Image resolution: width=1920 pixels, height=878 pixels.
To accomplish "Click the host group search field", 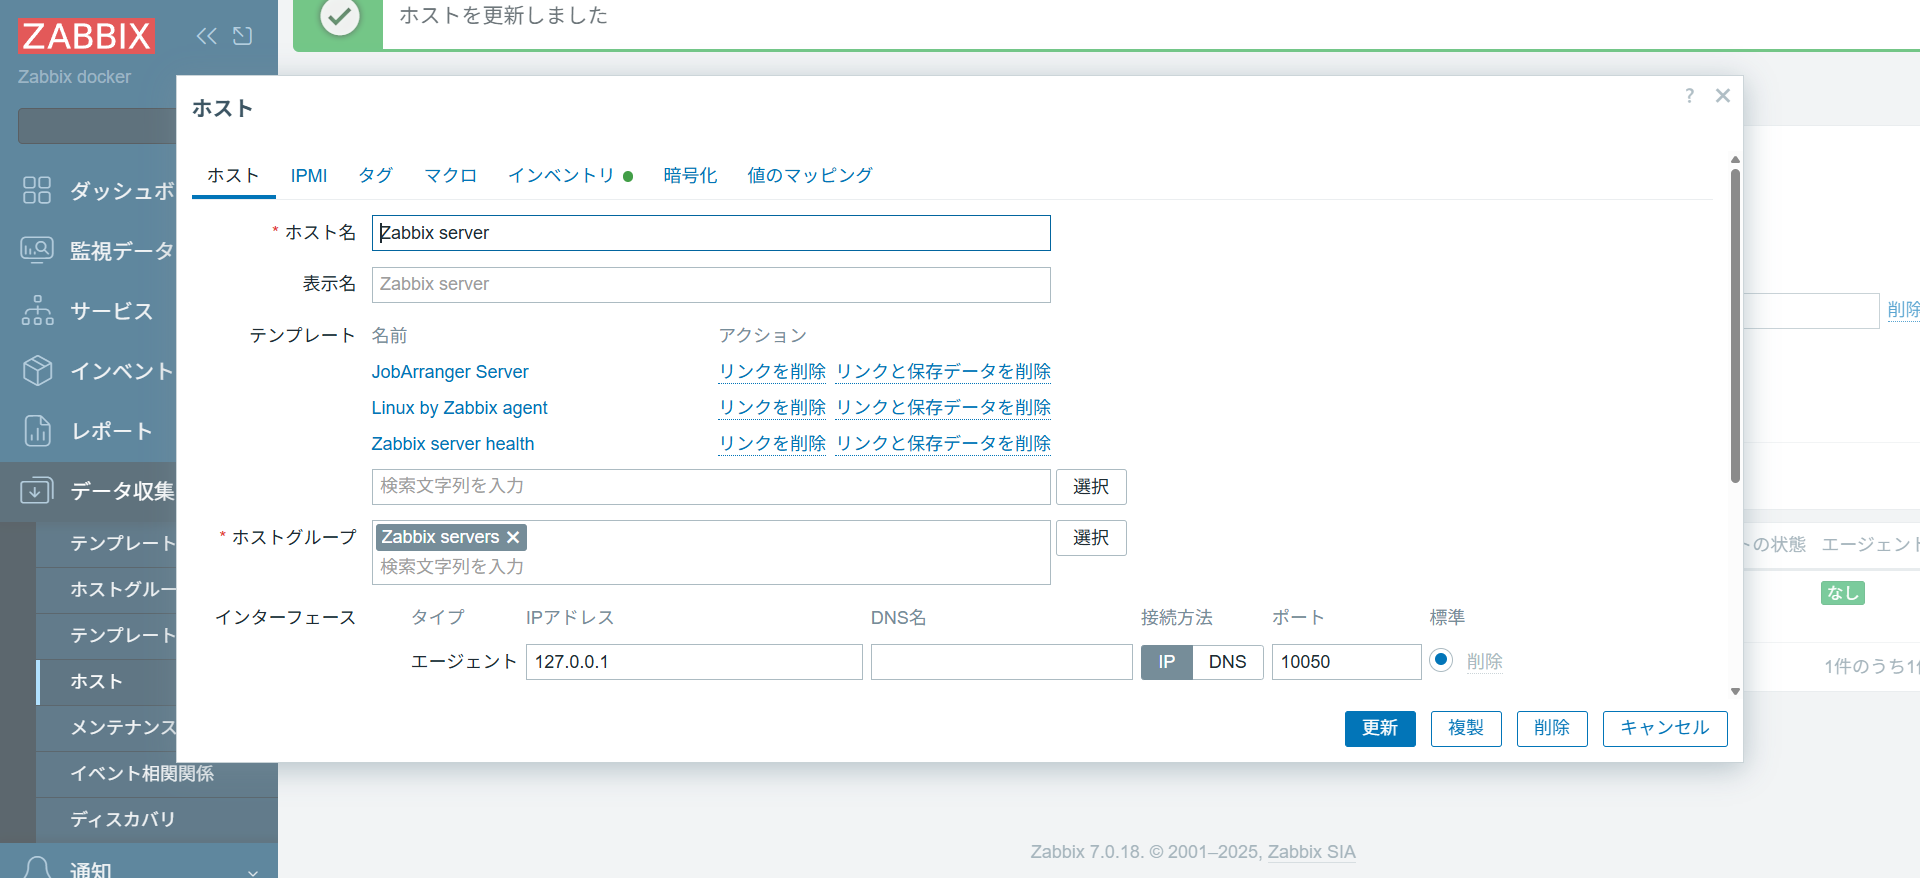I will 711,567.
